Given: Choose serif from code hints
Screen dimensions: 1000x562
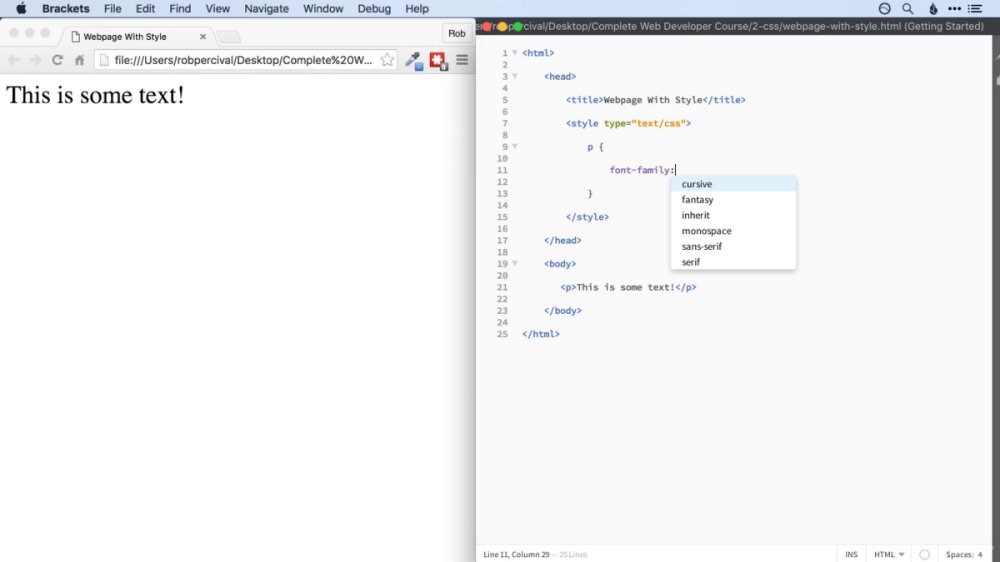Looking at the screenshot, I should click(x=733, y=262).
